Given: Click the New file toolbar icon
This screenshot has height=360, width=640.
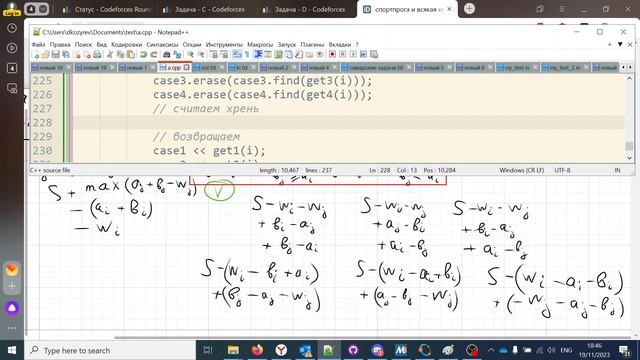Looking at the screenshot, I should tap(36, 54).
